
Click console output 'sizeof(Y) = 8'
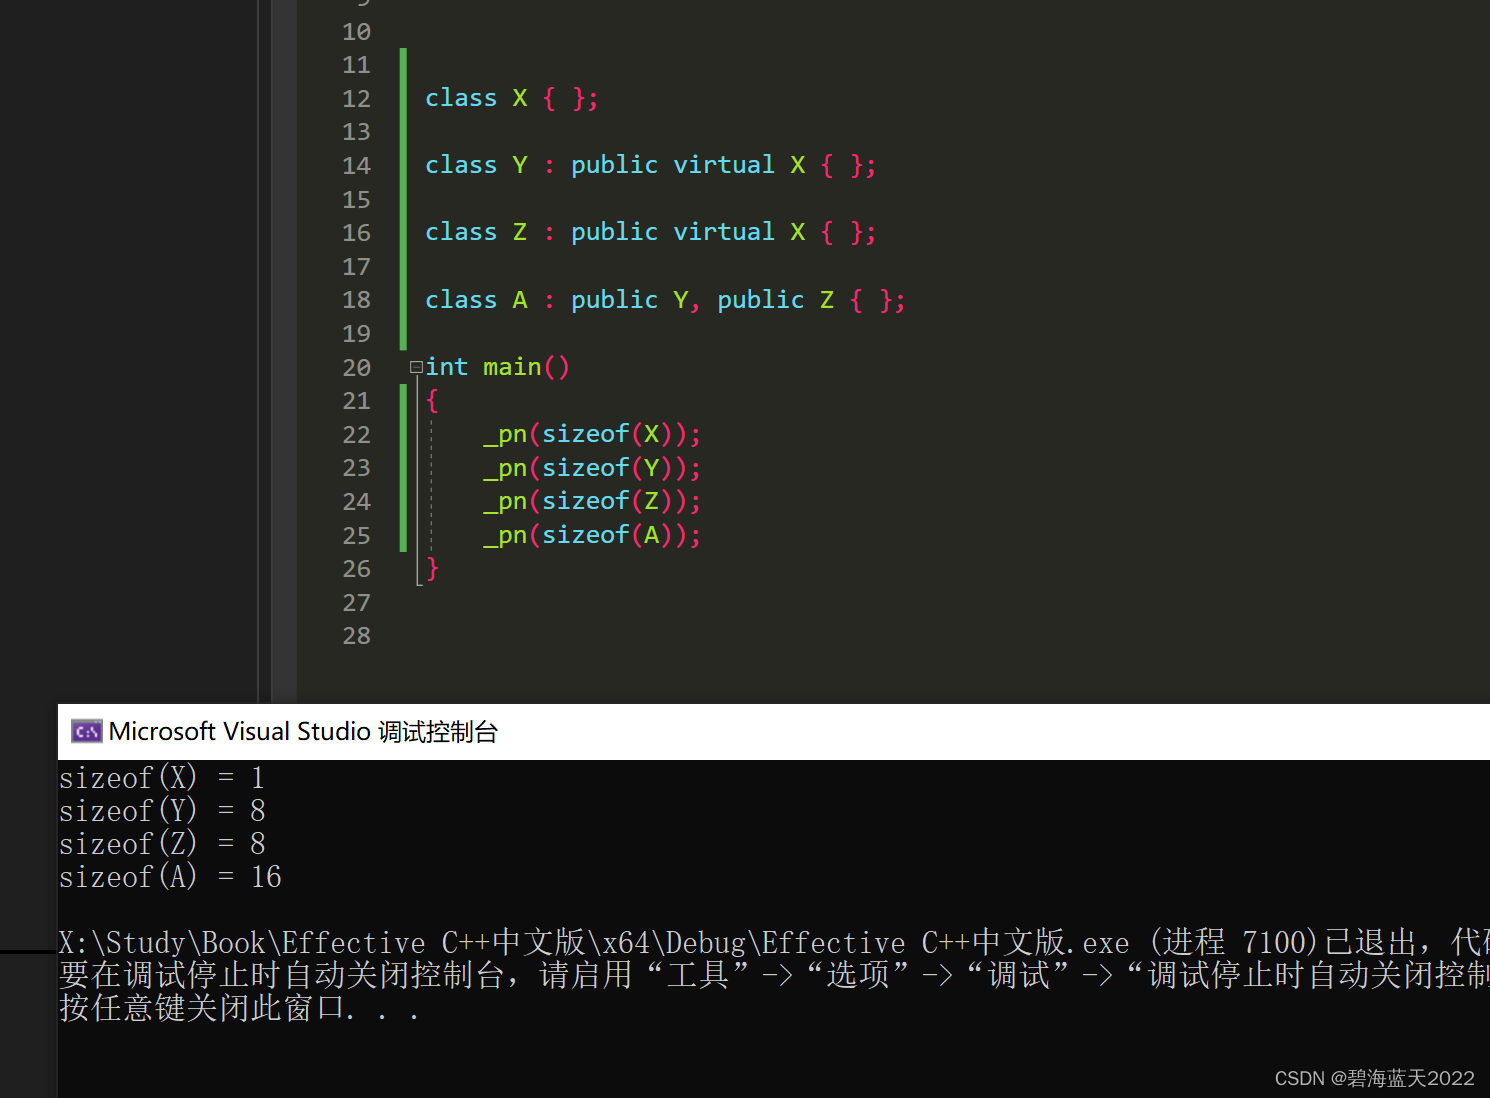coord(162,811)
